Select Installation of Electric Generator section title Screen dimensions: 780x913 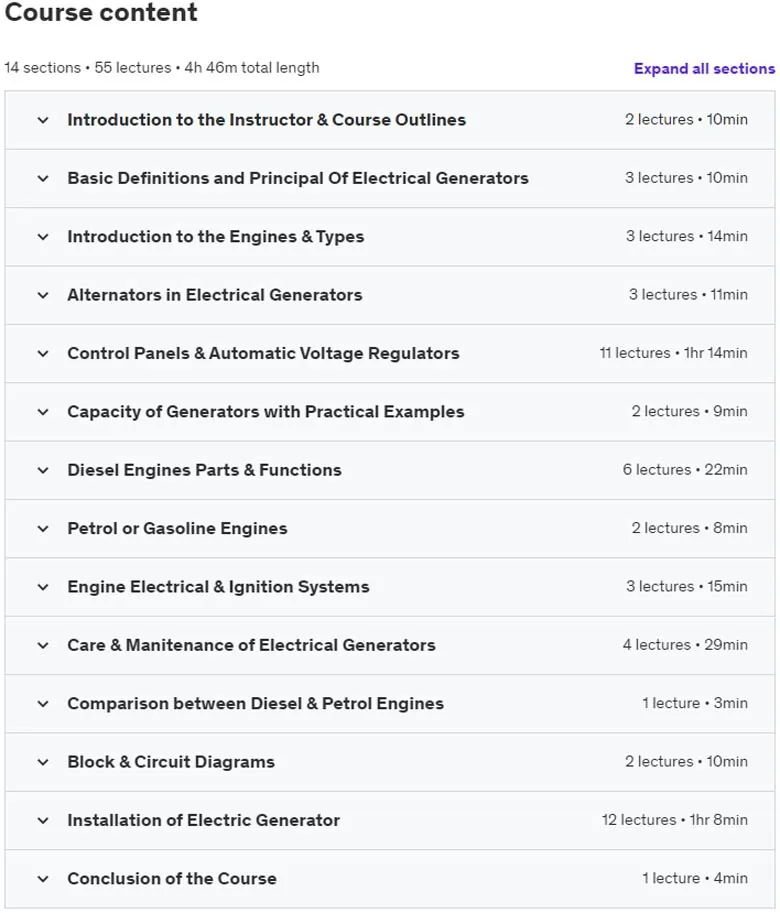[x=204, y=820]
